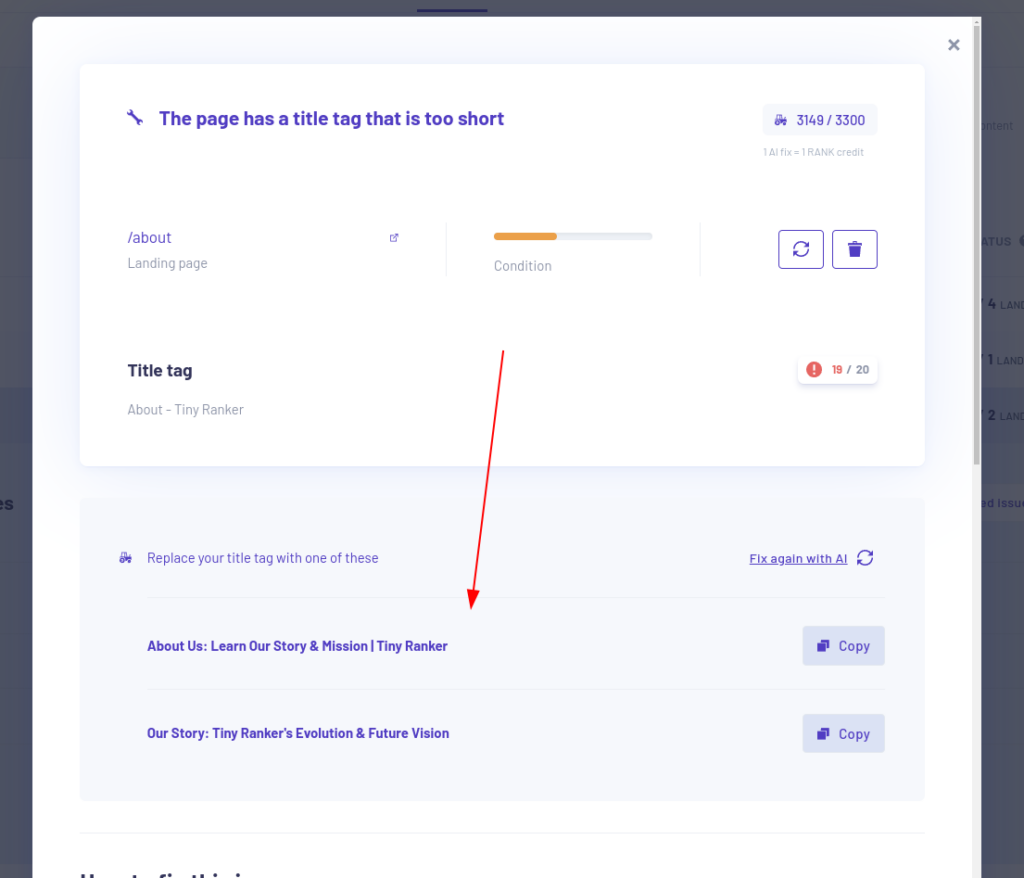This screenshot has width=1024, height=878.
Task: Click the tractor icon next to replace suggestion
Action: pos(125,558)
